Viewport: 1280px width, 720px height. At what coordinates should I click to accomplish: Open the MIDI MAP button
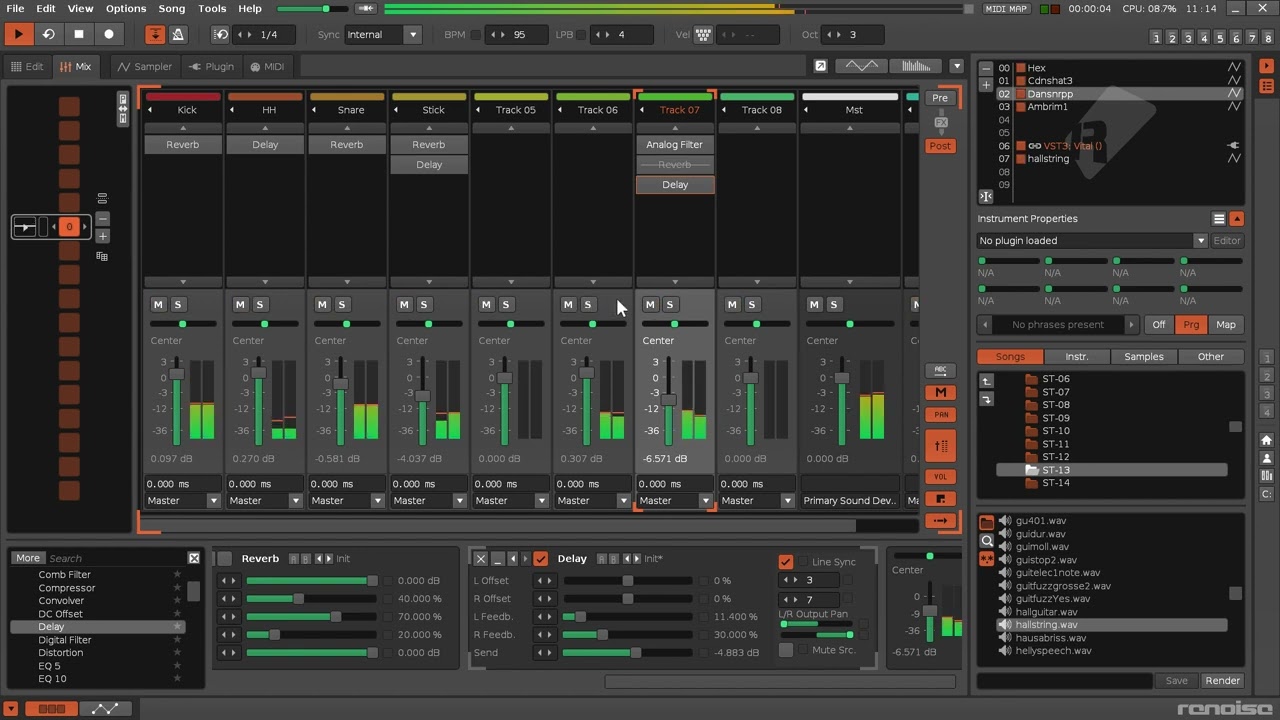[1006, 9]
